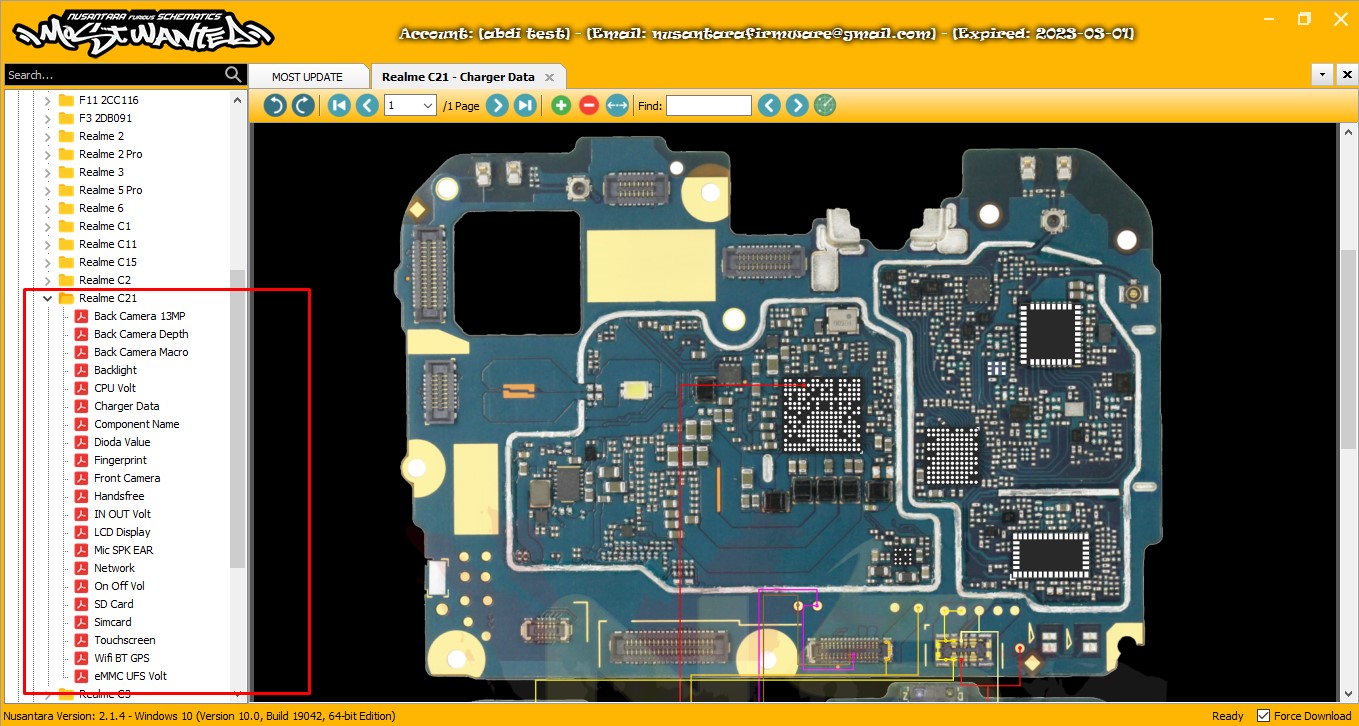Switch to the MOST UPDATE tab
Viewport: 1359px width, 726px height.
pos(307,77)
